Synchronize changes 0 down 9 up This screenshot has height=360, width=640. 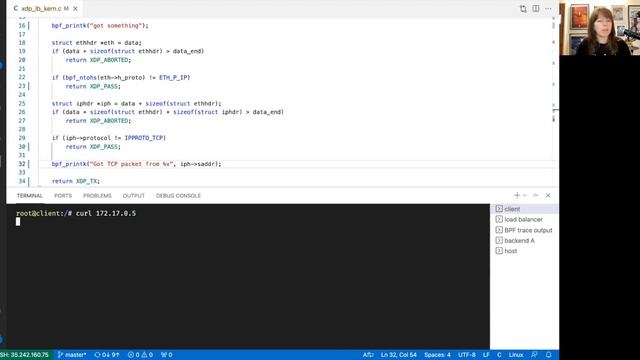tap(107, 355)
